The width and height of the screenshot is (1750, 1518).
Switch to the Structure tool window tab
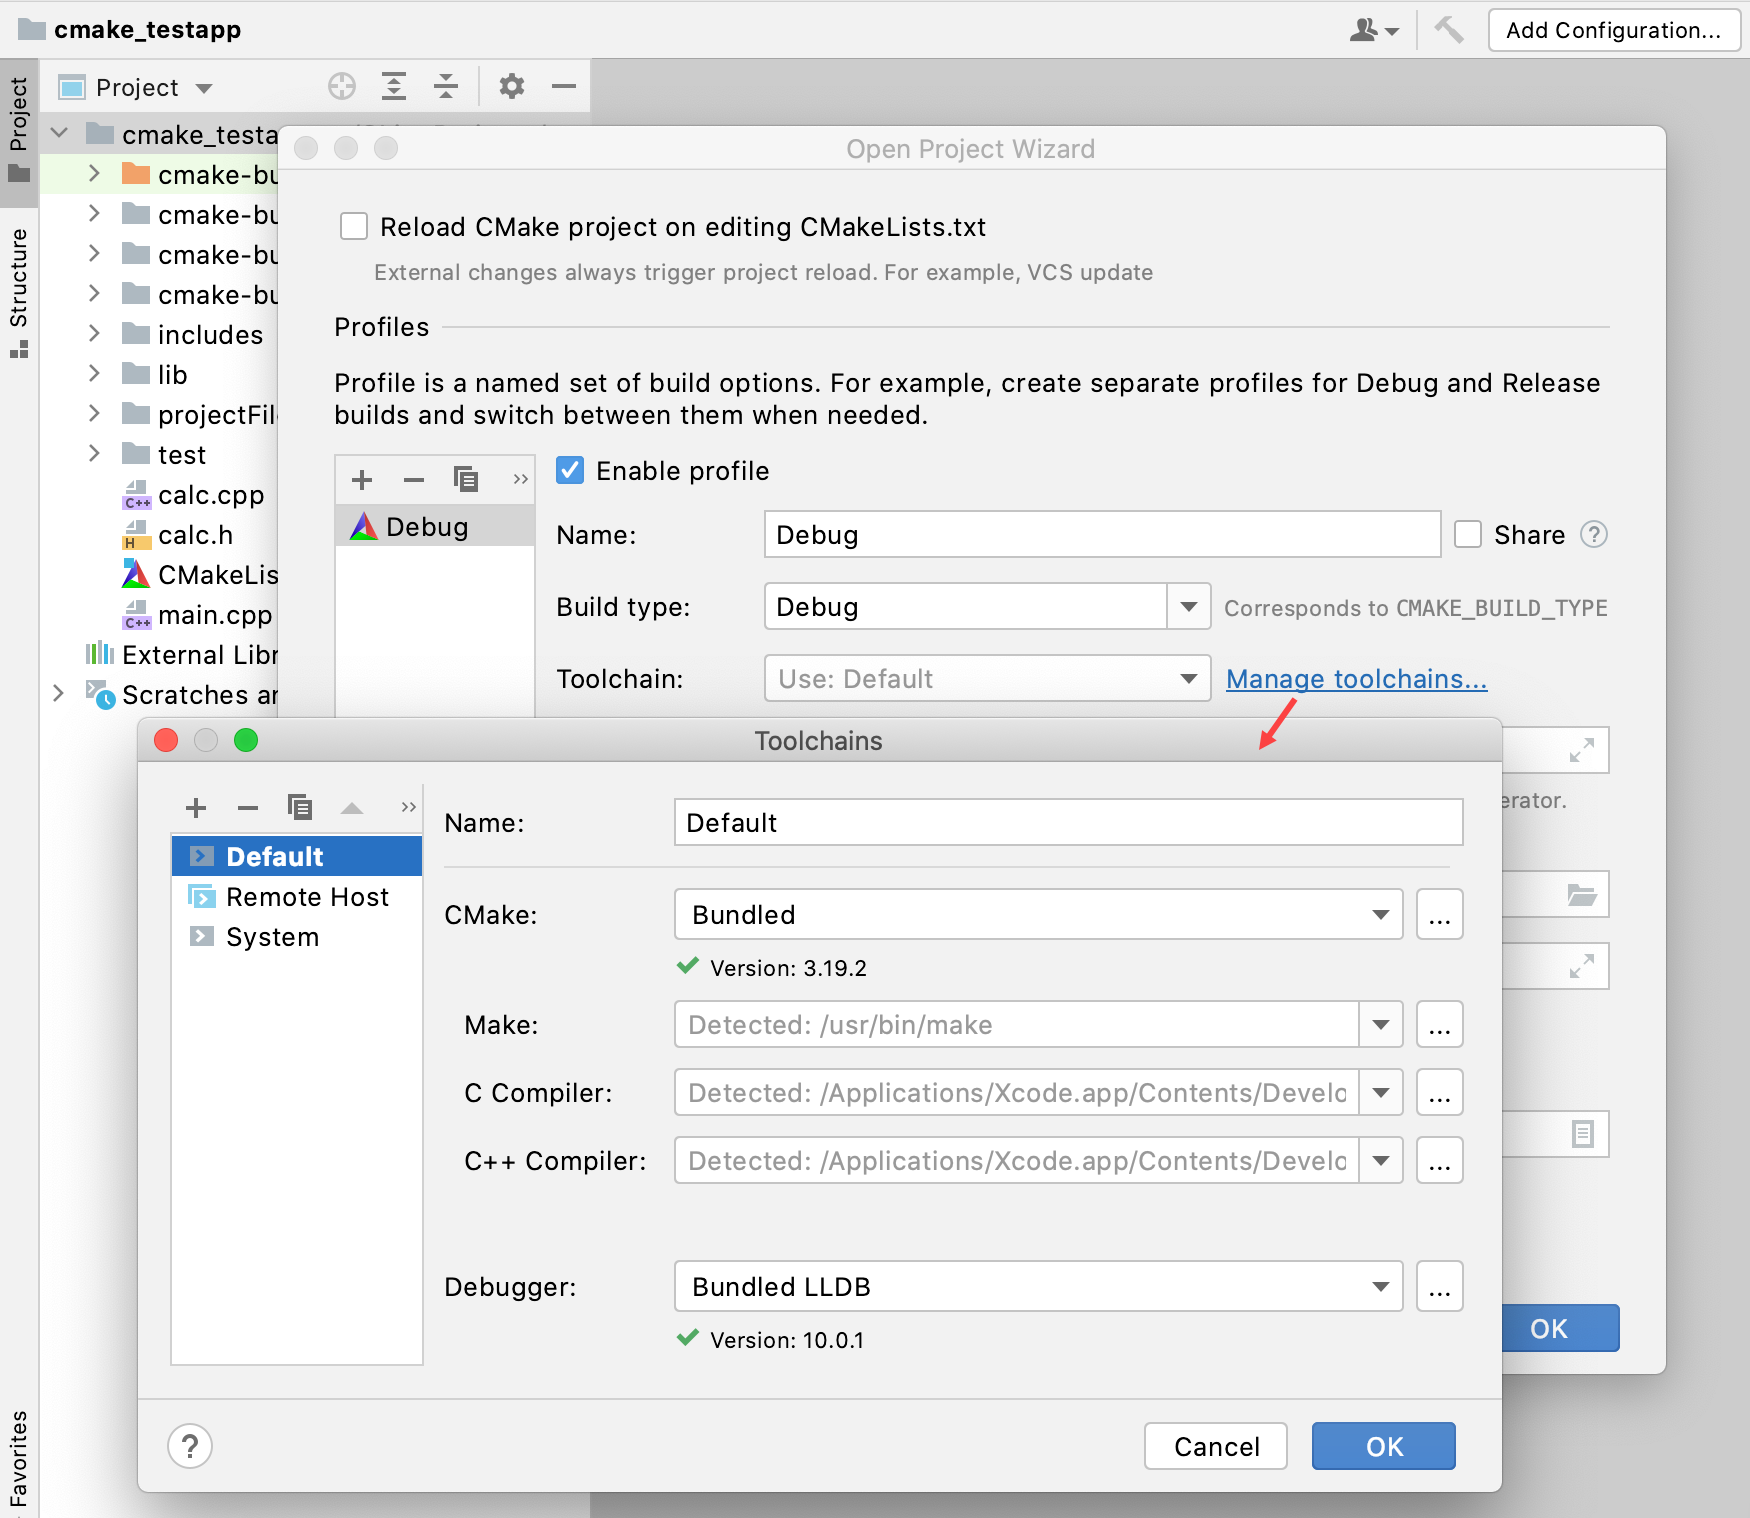tap(17, 290)
